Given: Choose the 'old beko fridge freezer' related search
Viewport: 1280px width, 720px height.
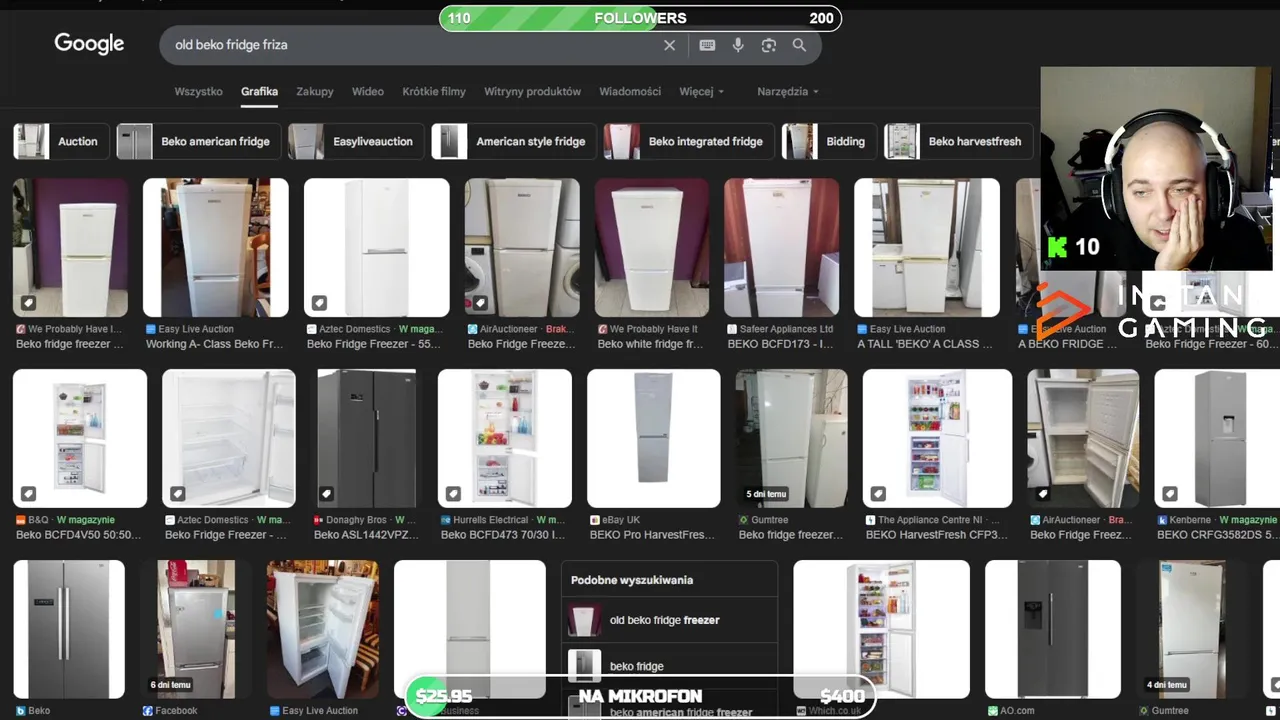Looking at the screenshot, I should (x=669, y=620).
